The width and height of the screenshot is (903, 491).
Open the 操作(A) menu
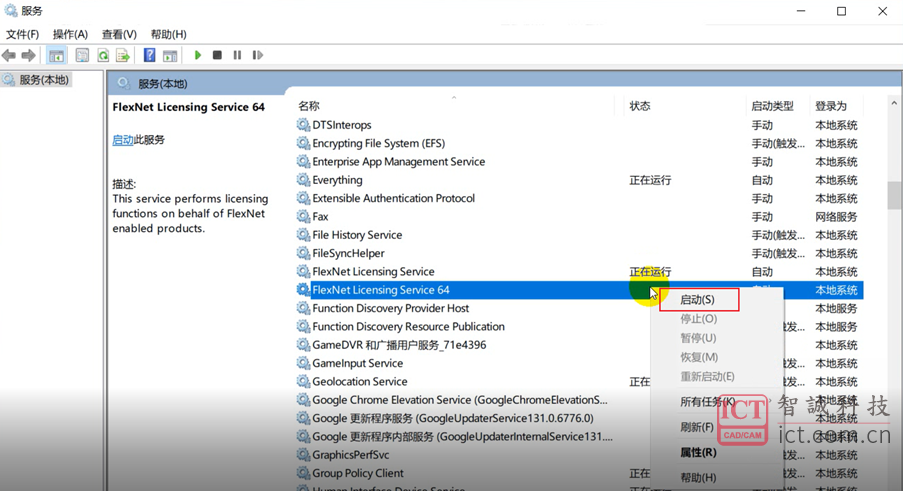pos(70,35)
